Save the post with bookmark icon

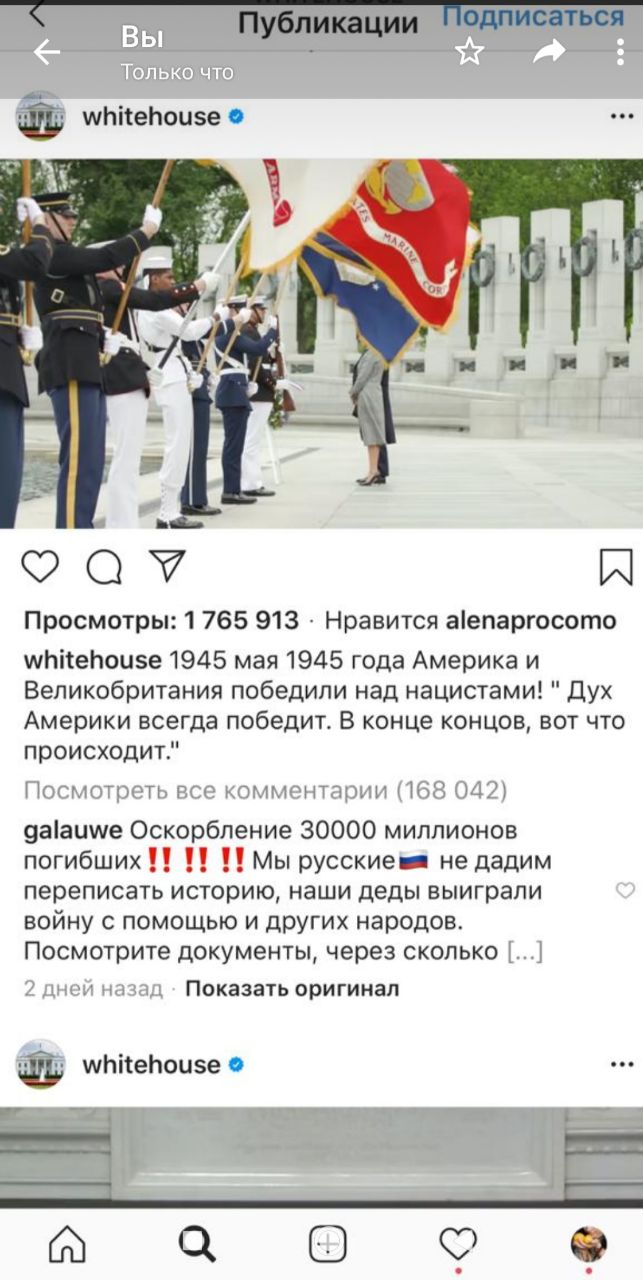point(616,567)
